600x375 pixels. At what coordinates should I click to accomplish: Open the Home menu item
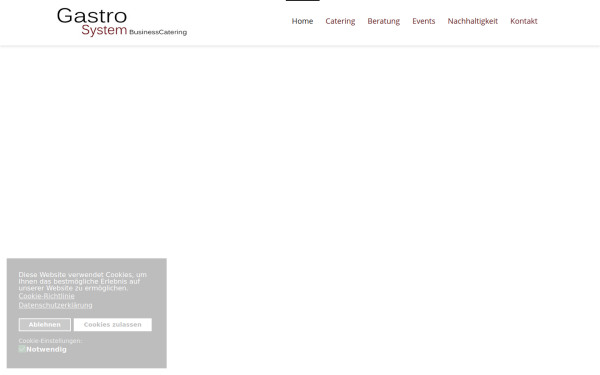pyautogui.click(x=302, y=21)
